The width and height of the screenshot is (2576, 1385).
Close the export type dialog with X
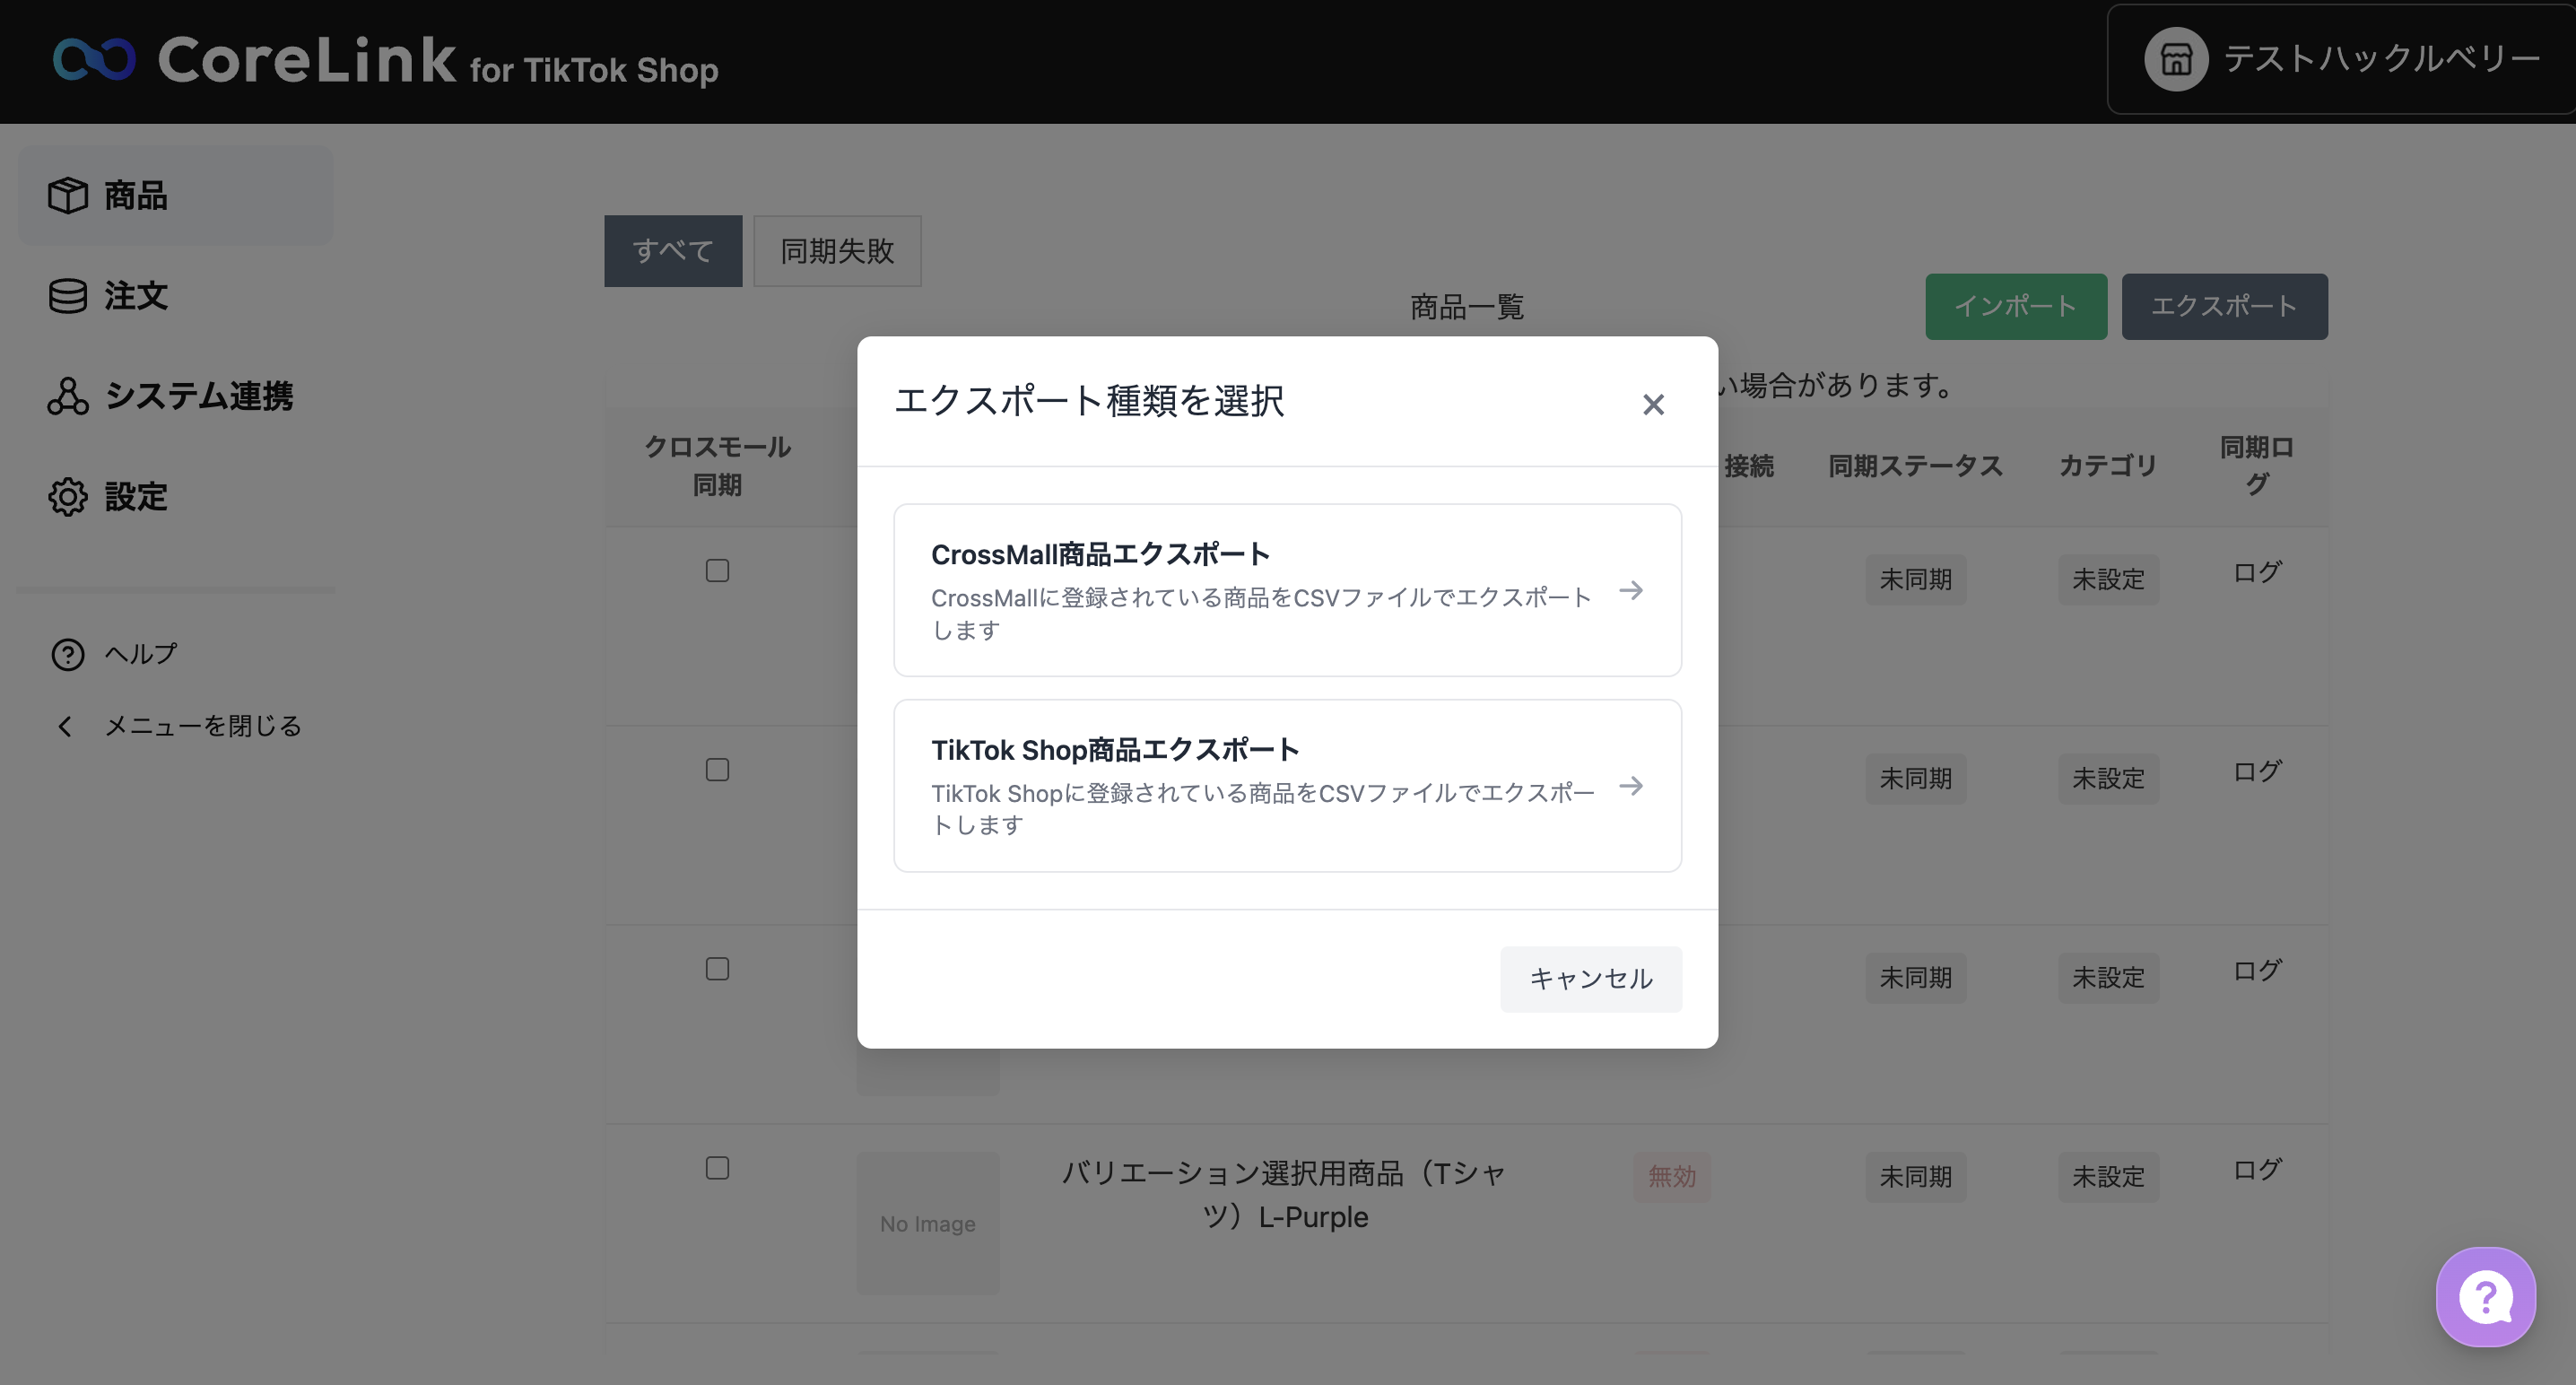point(1653,404)
